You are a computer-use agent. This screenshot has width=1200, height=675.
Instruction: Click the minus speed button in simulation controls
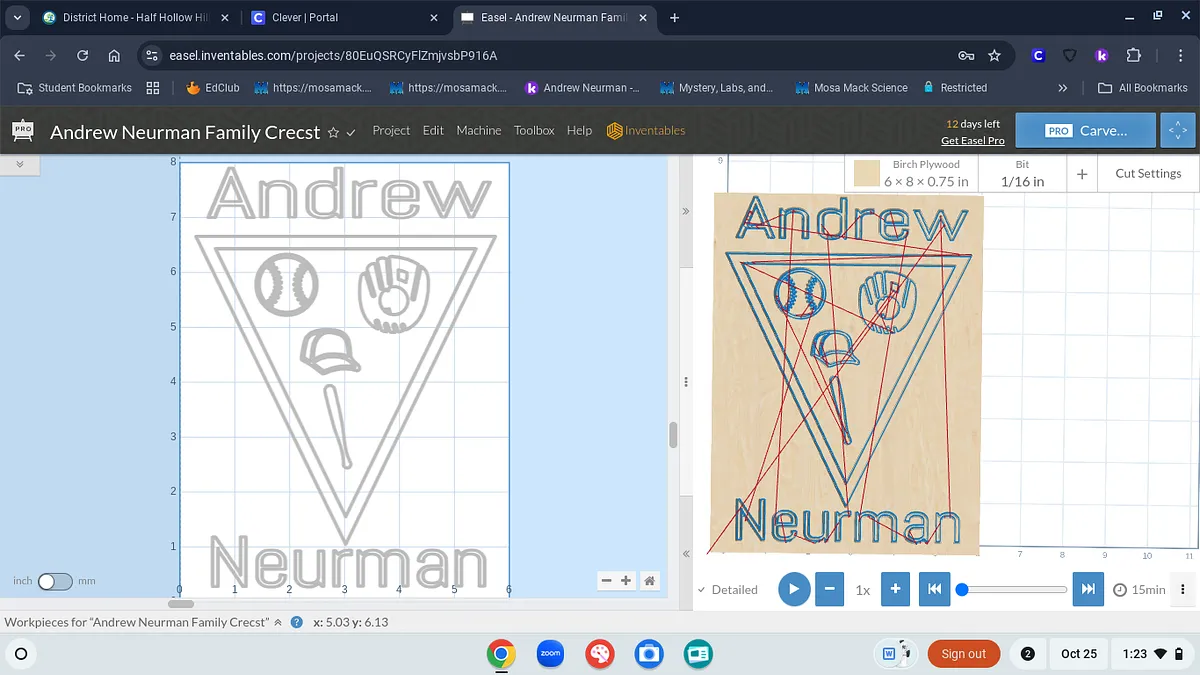coord(829,589)
